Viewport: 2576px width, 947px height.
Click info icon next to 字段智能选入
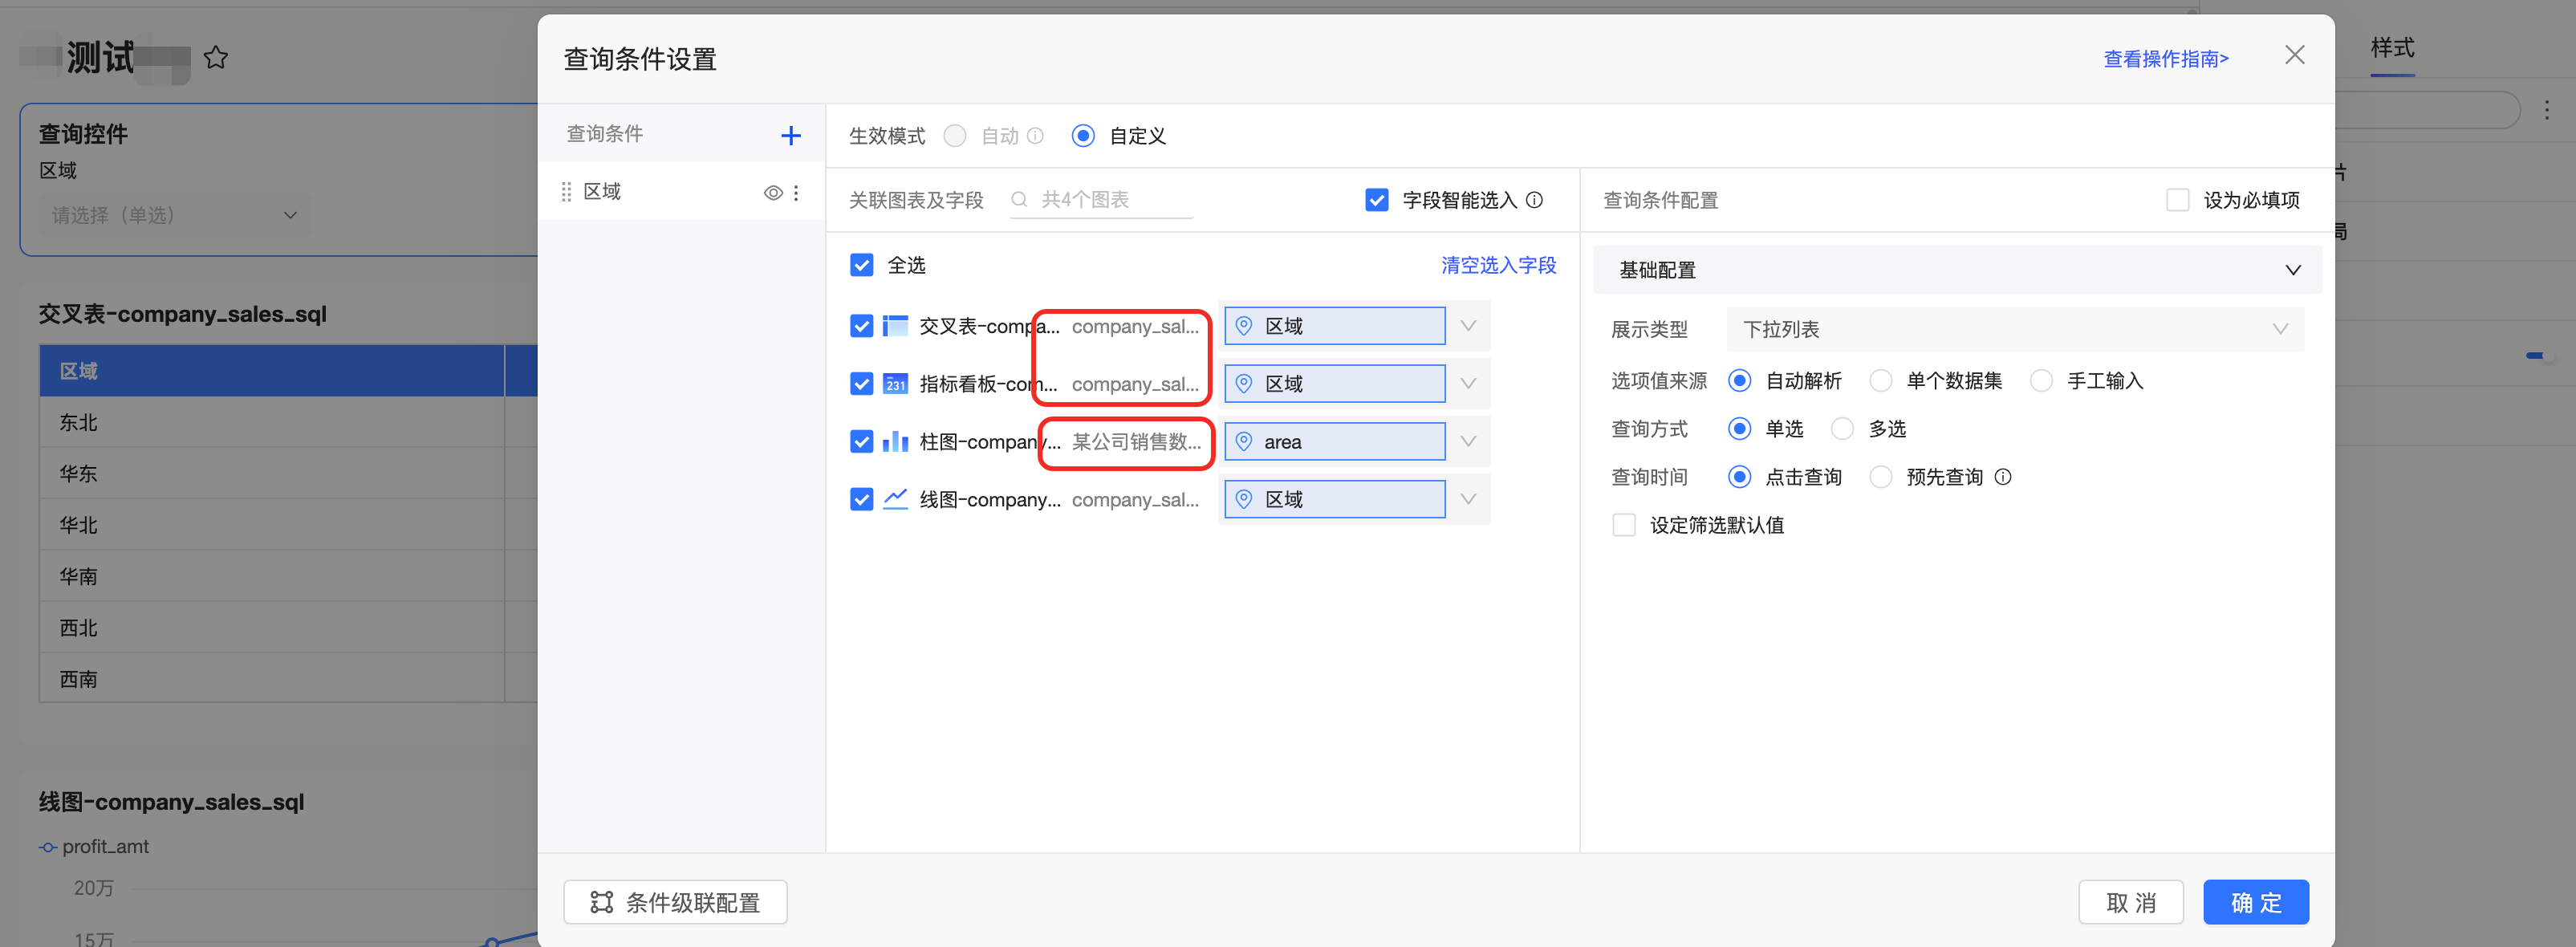tap(1534, 200)
